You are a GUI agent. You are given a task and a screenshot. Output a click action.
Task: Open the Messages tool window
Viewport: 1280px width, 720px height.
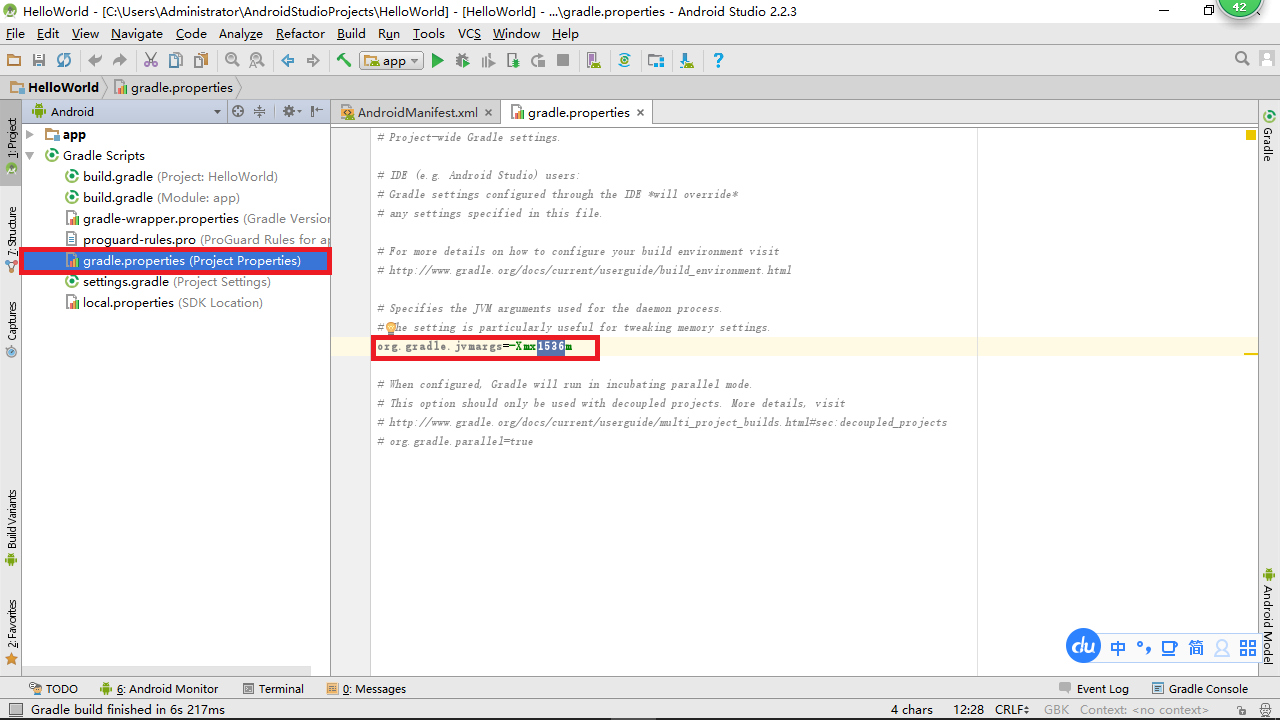click(366, 689)
